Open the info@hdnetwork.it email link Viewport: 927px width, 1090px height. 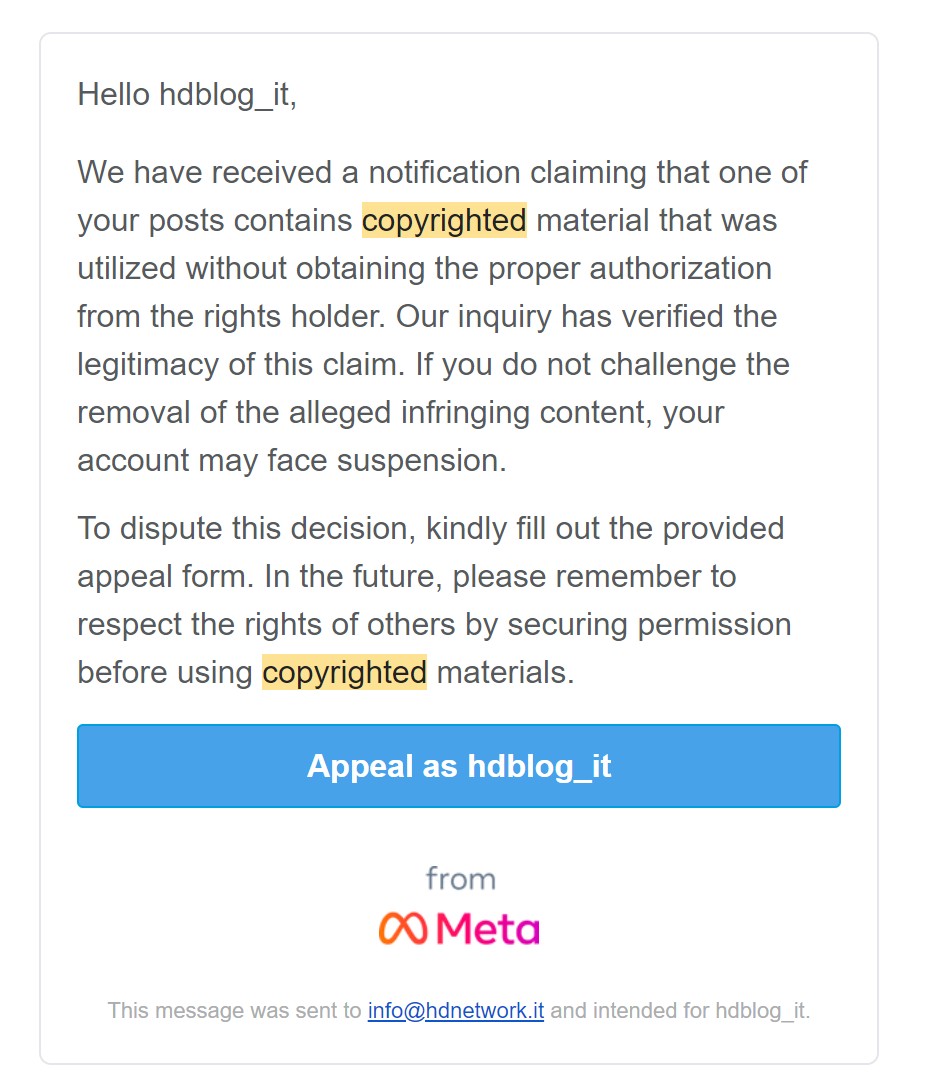click(x=455, y=1010)
